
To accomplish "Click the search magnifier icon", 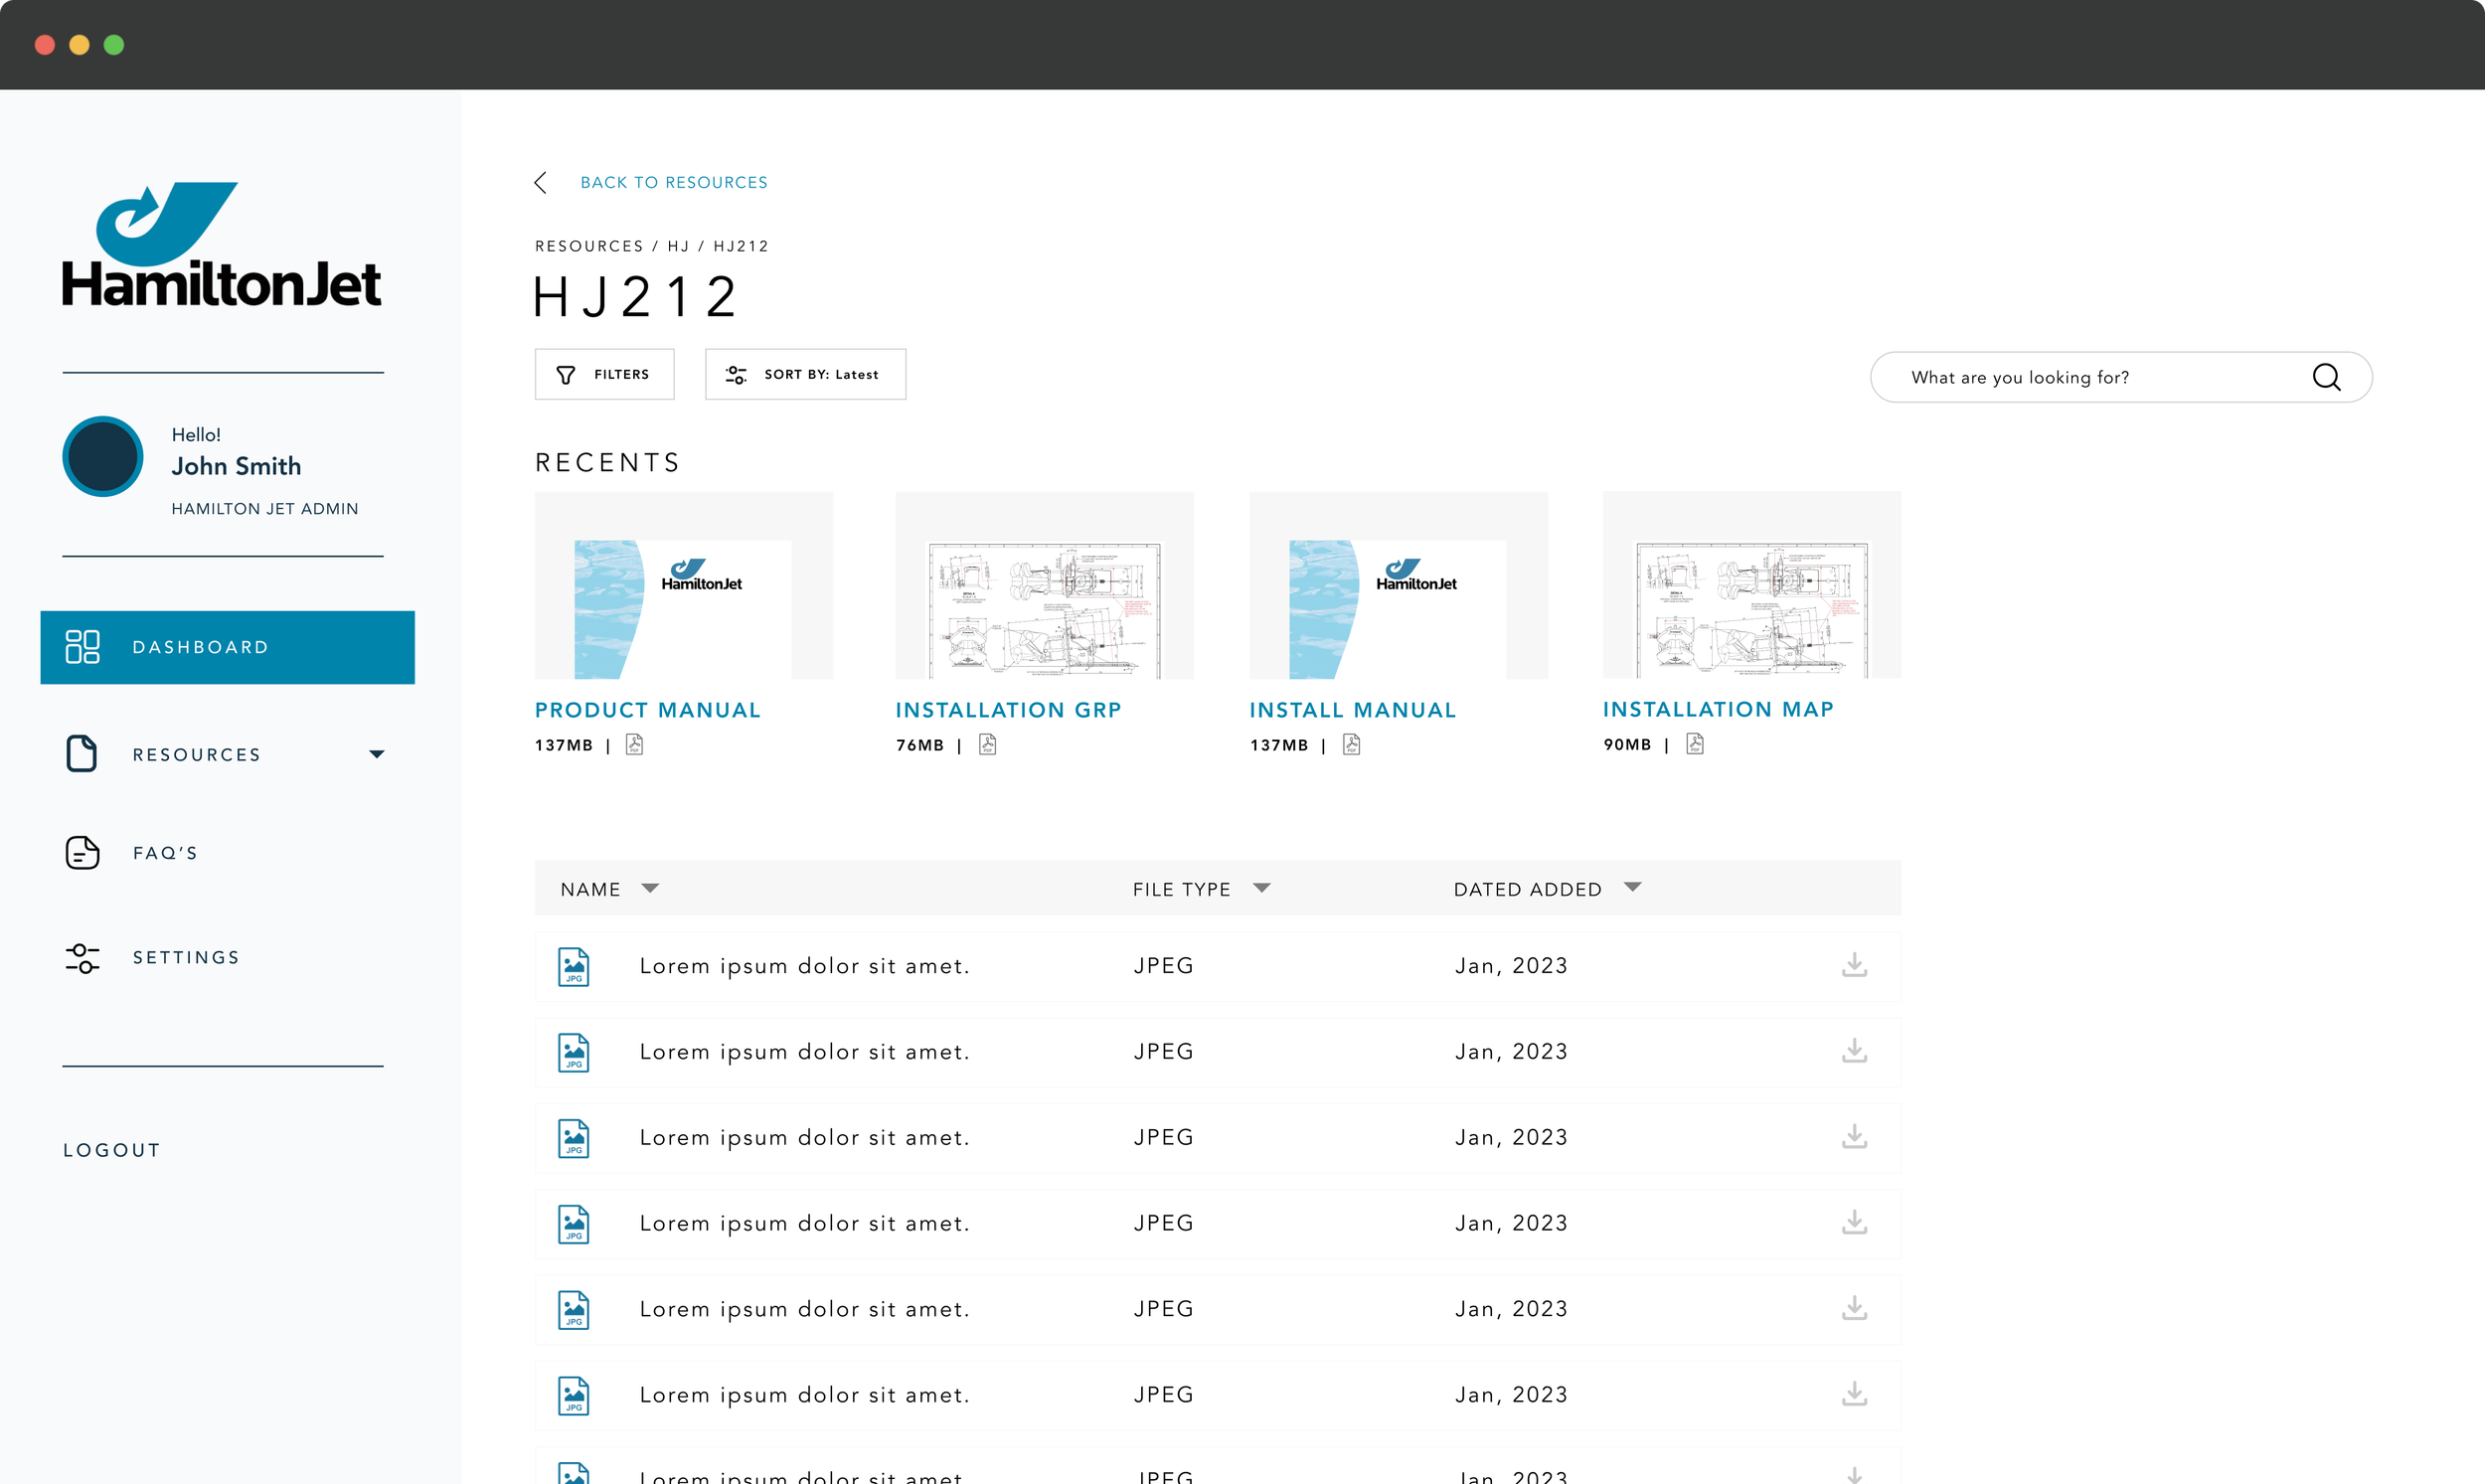I will pos(2326,377).
